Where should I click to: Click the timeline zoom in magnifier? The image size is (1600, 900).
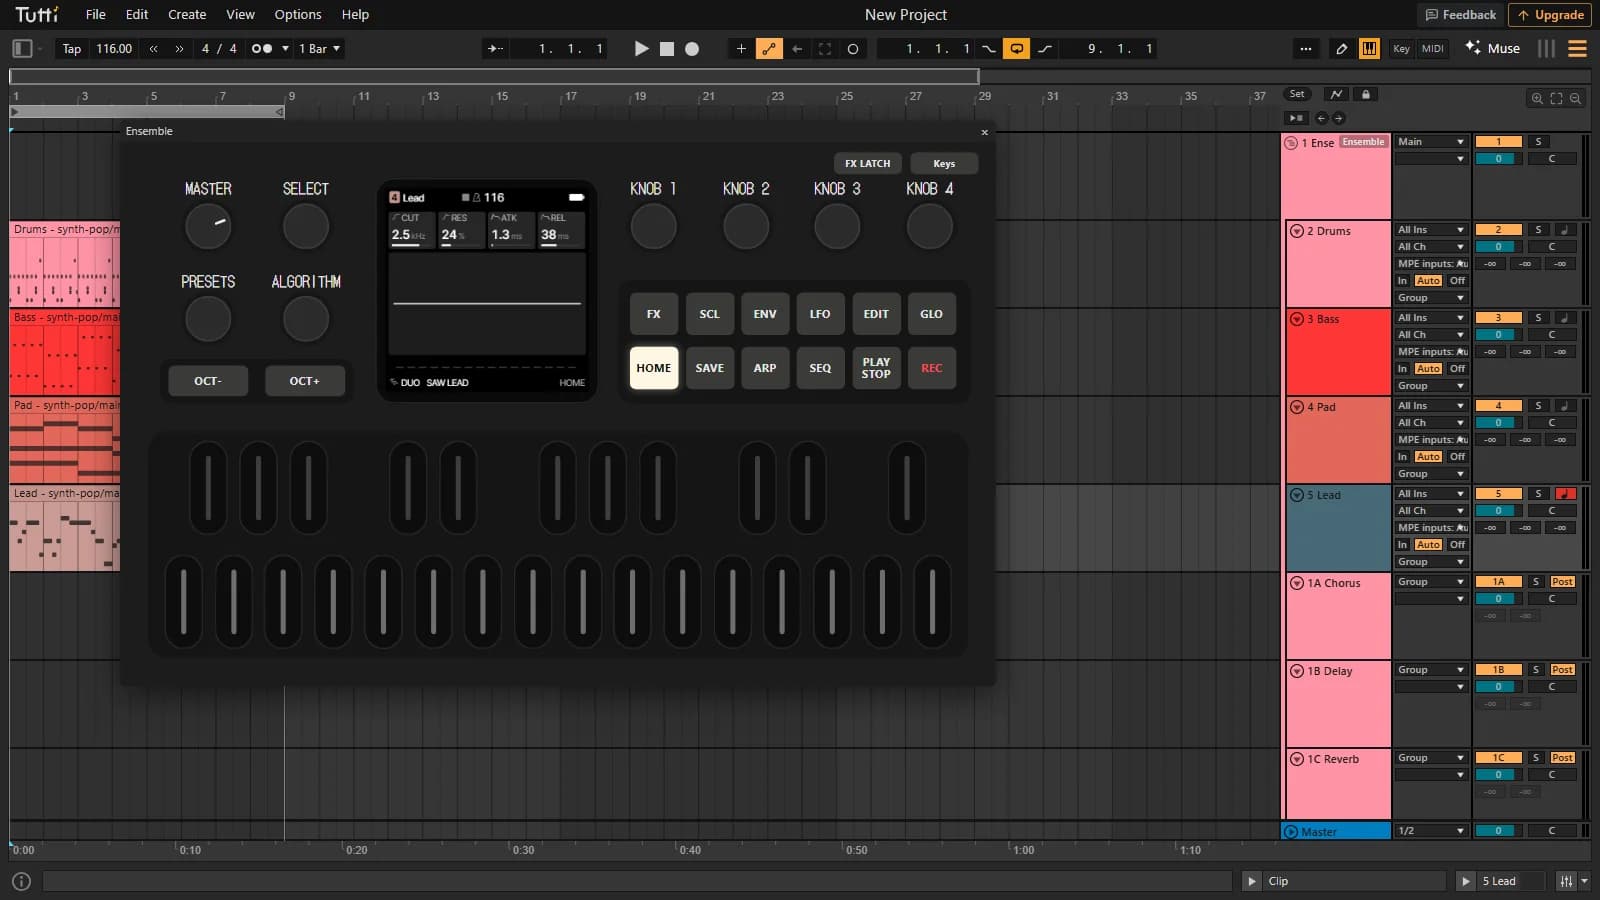1537,98
